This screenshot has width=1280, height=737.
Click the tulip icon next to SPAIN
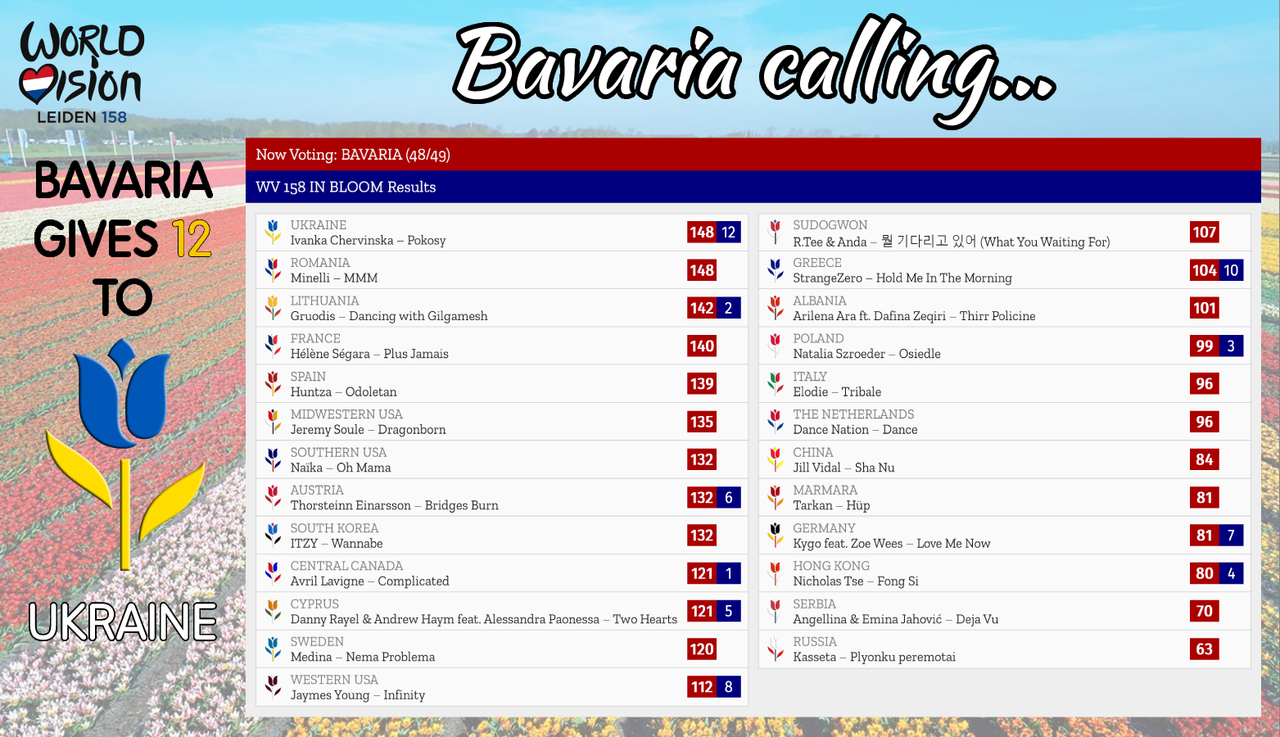[272, 384]
